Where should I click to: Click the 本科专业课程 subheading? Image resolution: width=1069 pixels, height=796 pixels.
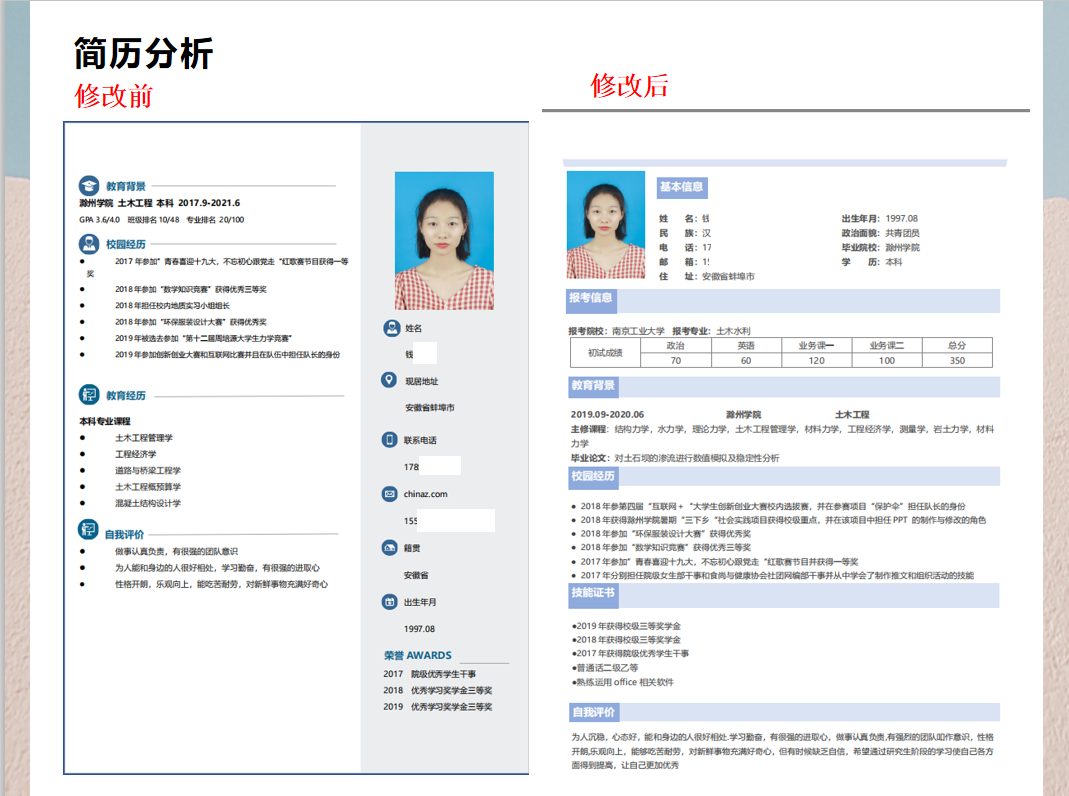(105, 421)
